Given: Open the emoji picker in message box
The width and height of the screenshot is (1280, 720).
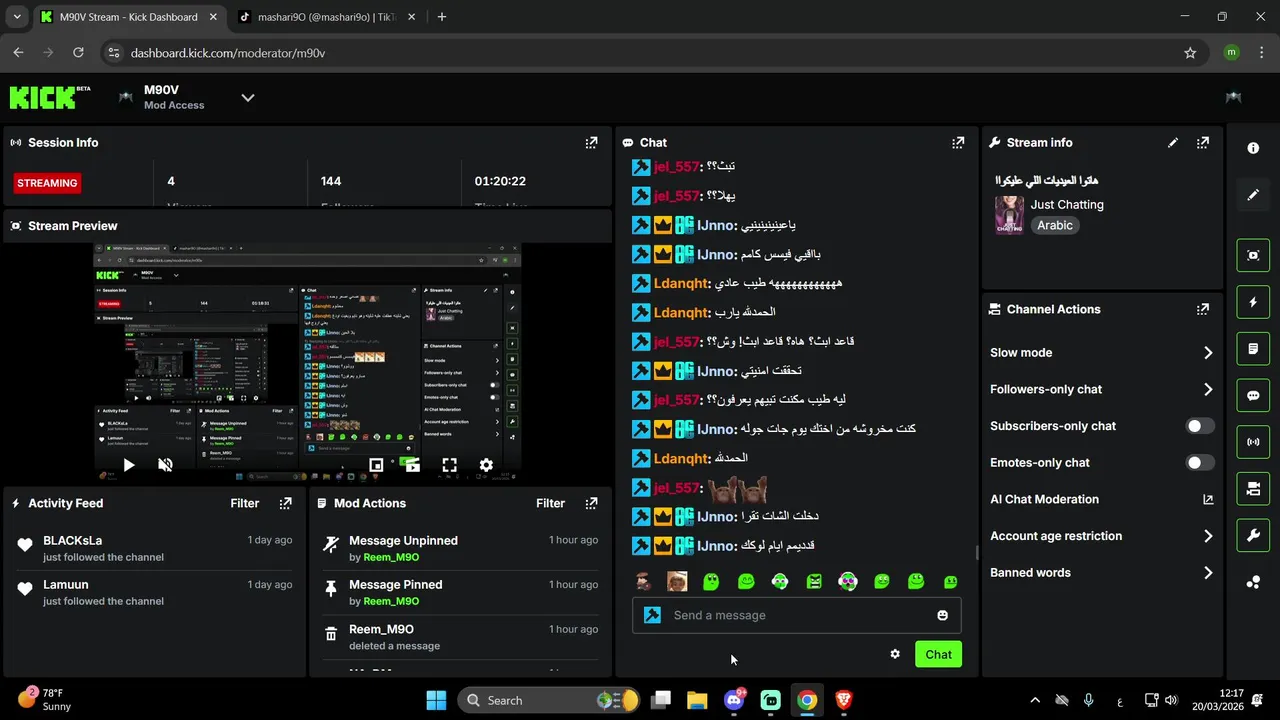Looking at the screenshot, I should pos(942,615).
